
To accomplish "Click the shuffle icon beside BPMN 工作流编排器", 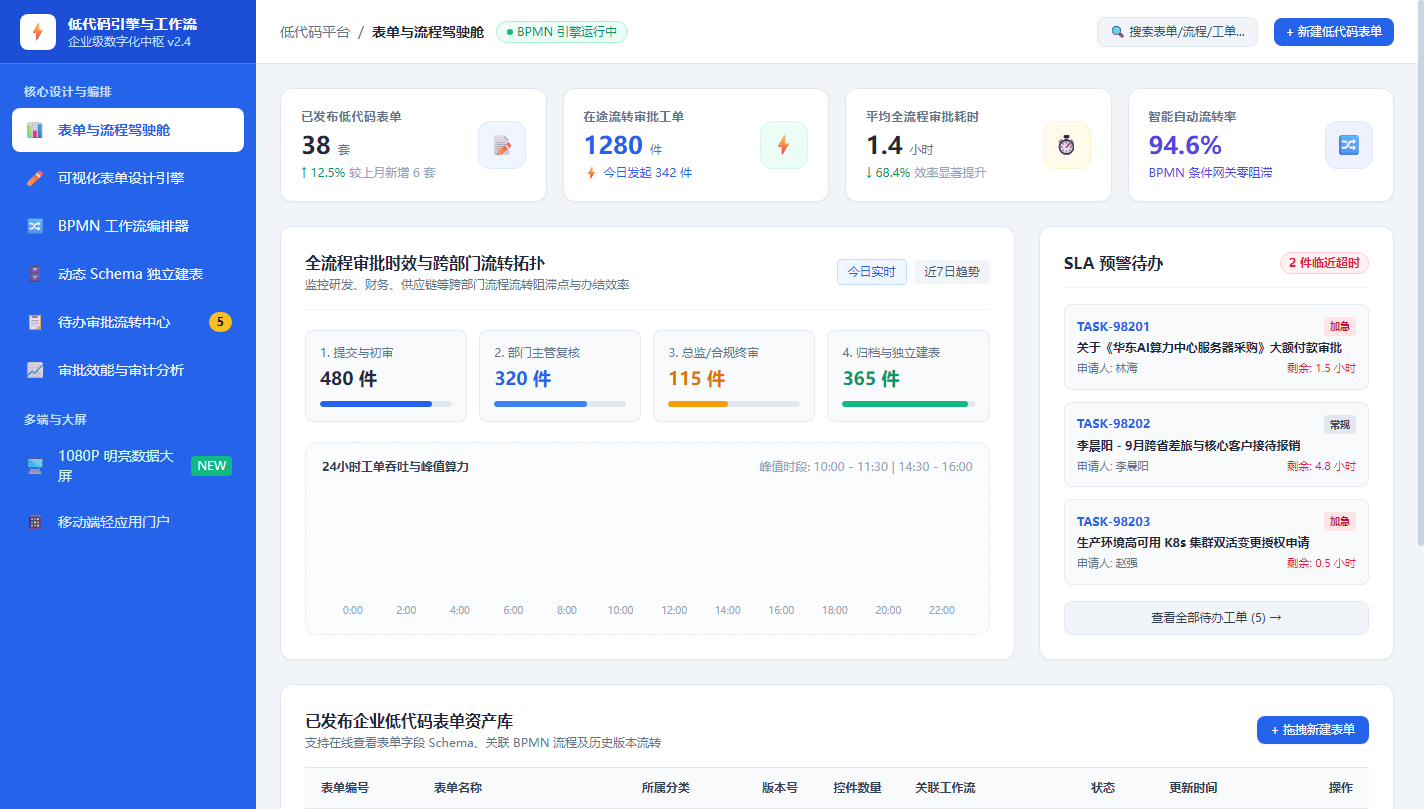I will [35, 226].
